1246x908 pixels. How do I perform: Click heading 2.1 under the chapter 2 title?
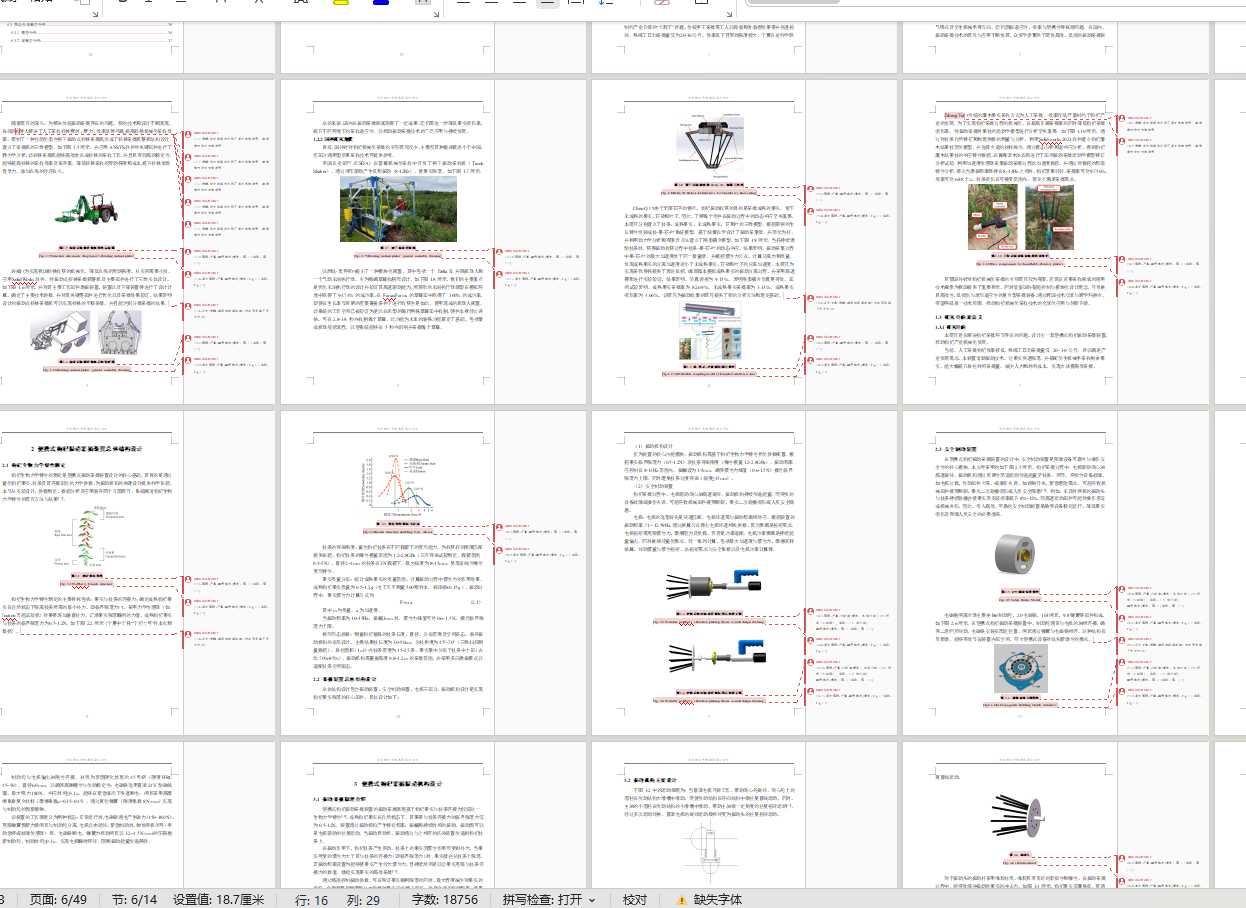pyautogui.click(x=36, y=465)
